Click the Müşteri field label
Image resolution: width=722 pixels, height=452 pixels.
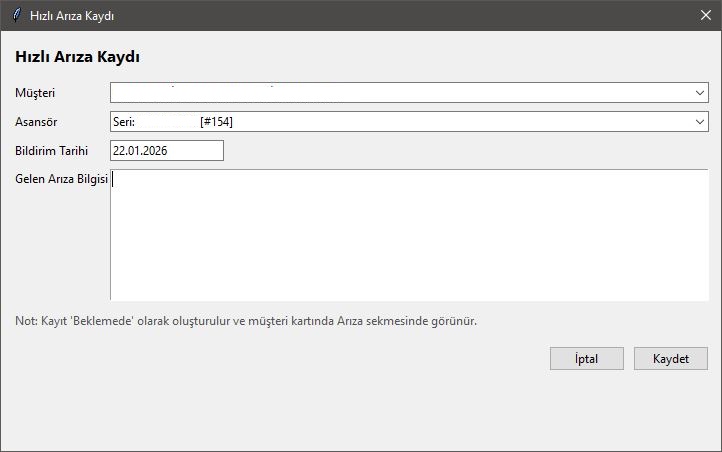(35, 93)
